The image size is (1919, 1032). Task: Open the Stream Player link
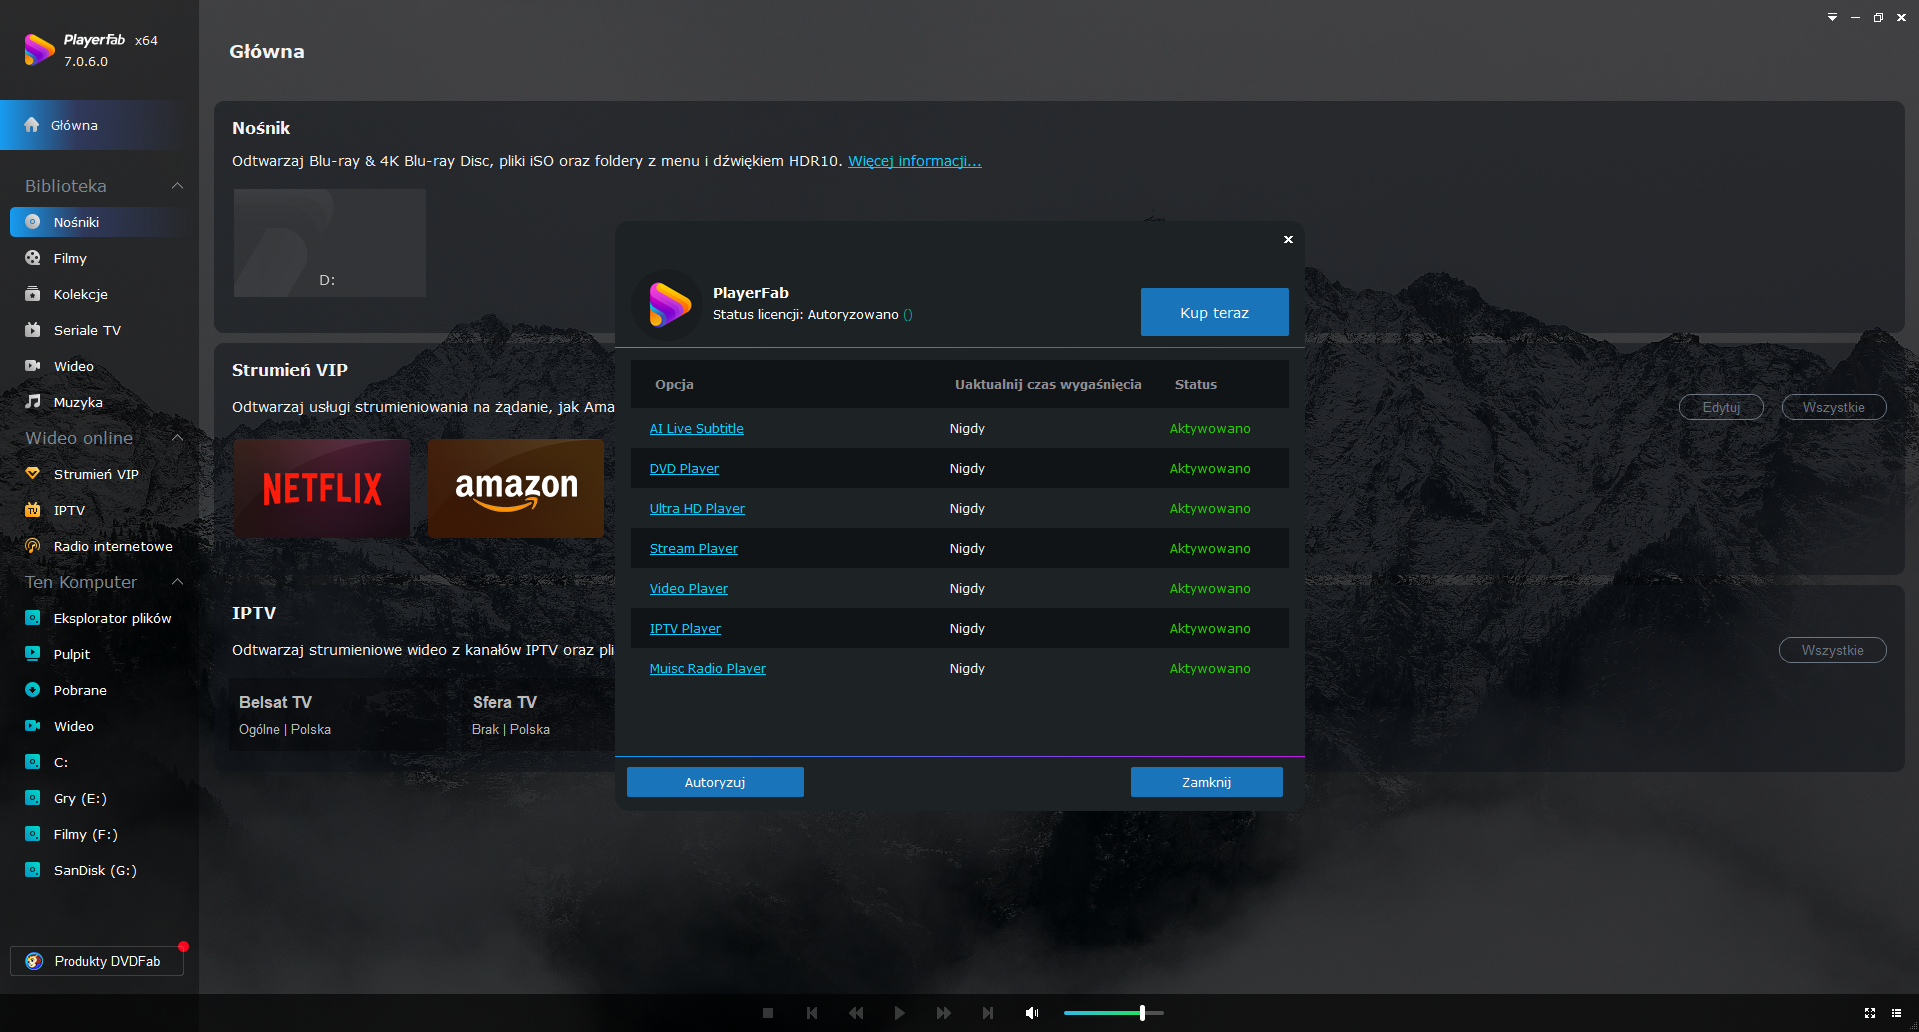(694, 549)
